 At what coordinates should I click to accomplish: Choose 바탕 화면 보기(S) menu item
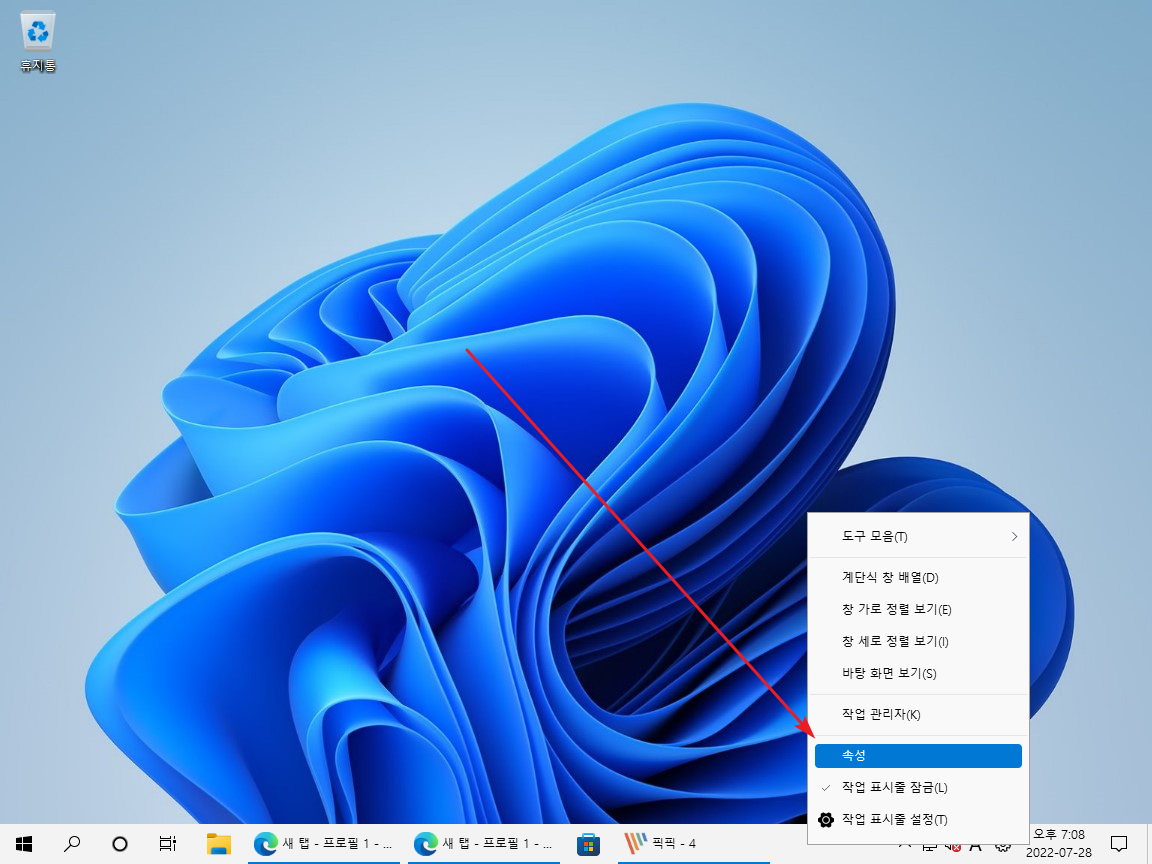[x=918, y=674]
